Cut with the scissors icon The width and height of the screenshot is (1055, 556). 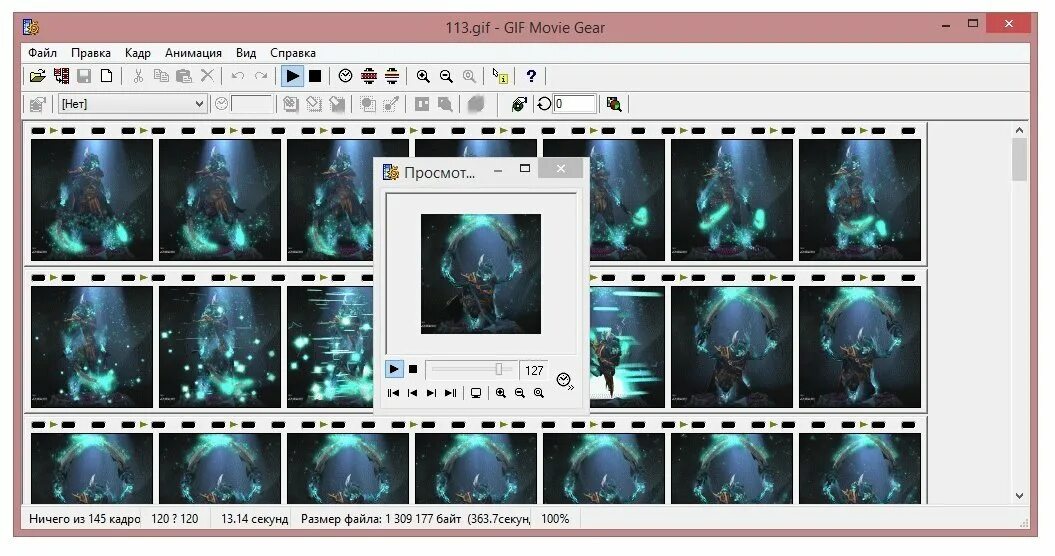pyautogui.click(x=138, y=76)
